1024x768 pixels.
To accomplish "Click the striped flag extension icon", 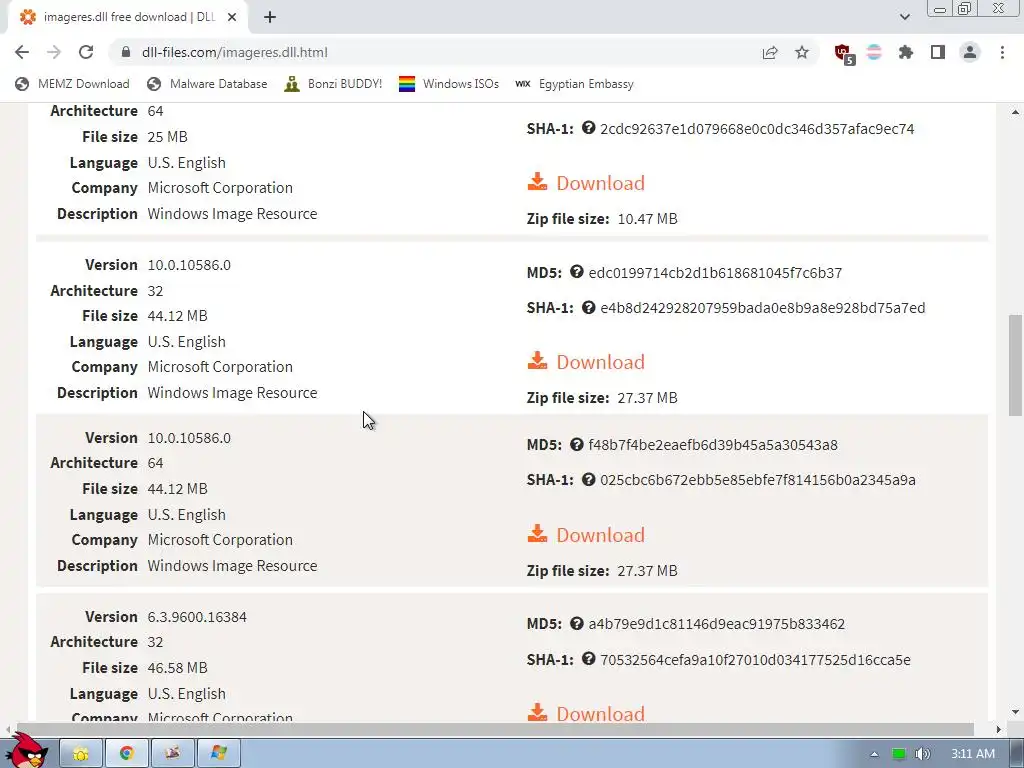I will (874, 52).
